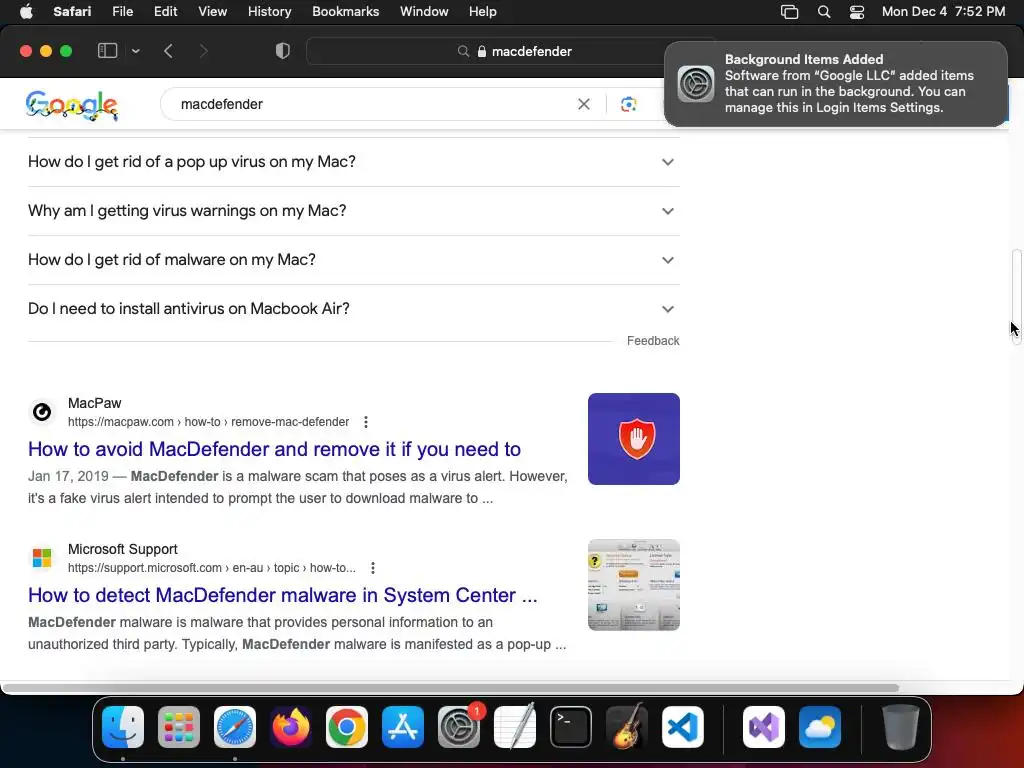This screenshot has height=768, width=1024.
Task: Open the Help menu
Action: pyautogui.click(x=483, y=12)
